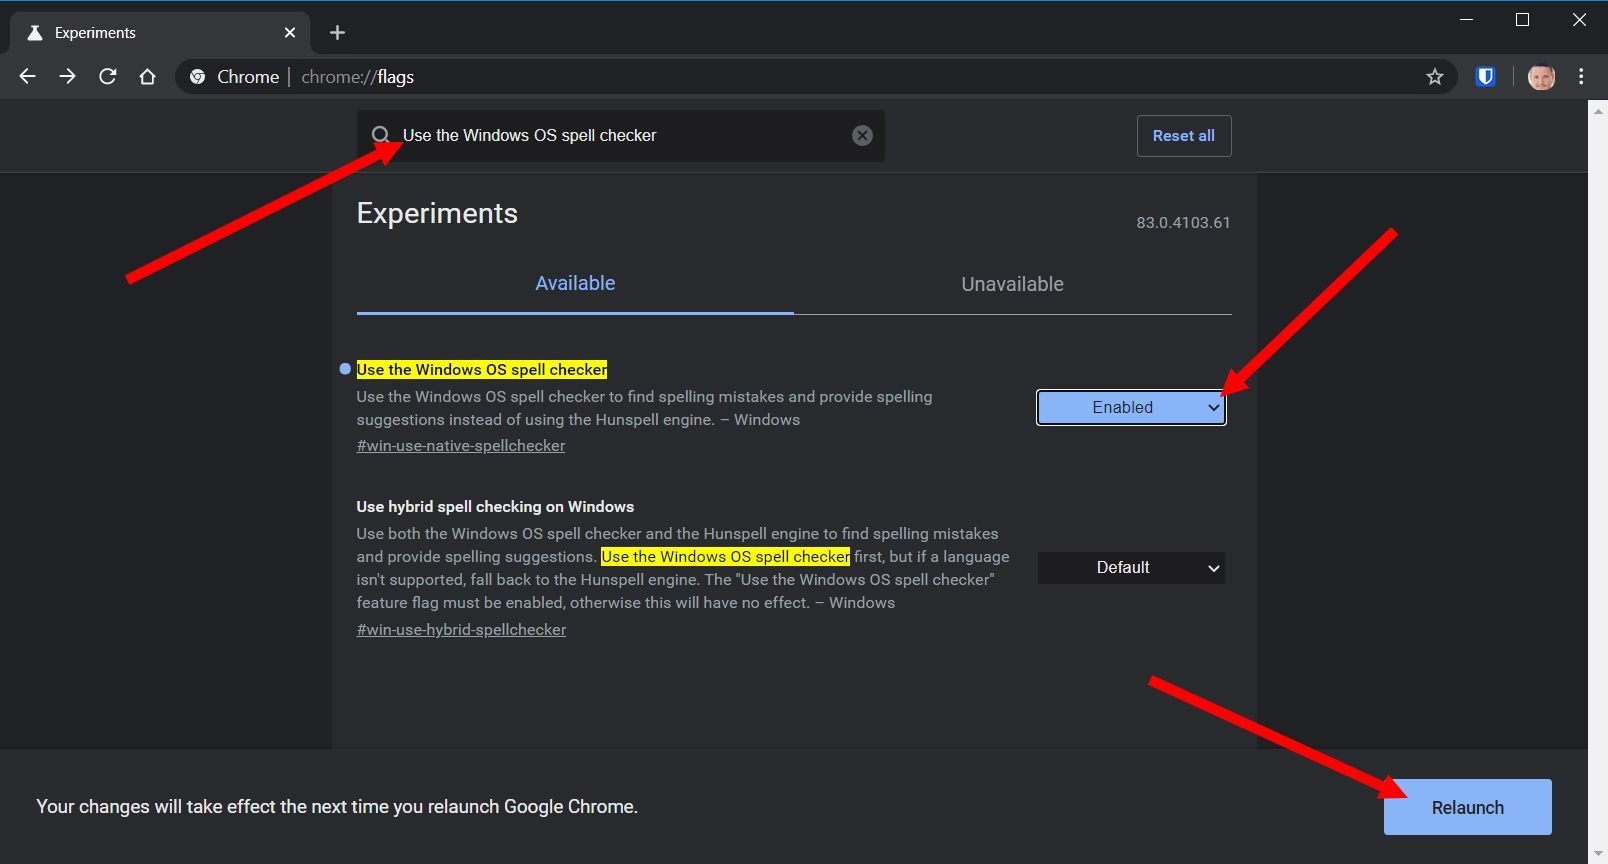This screenshot has width=1608, height=864.
Task: Click the Experiments page heading
Action: click(437, 213)
